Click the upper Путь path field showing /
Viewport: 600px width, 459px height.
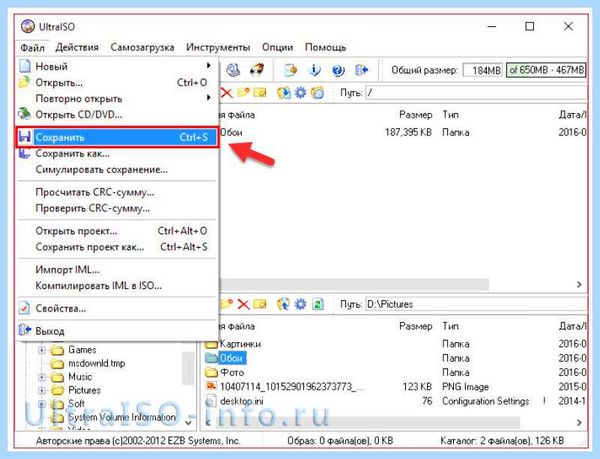tap(476, 93)
